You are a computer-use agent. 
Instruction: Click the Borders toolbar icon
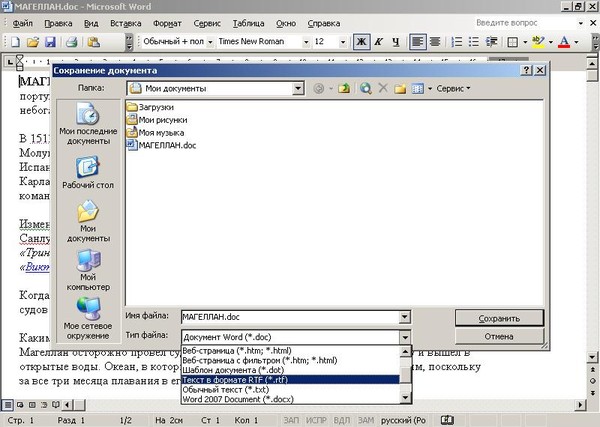click(x=512, y=42)
